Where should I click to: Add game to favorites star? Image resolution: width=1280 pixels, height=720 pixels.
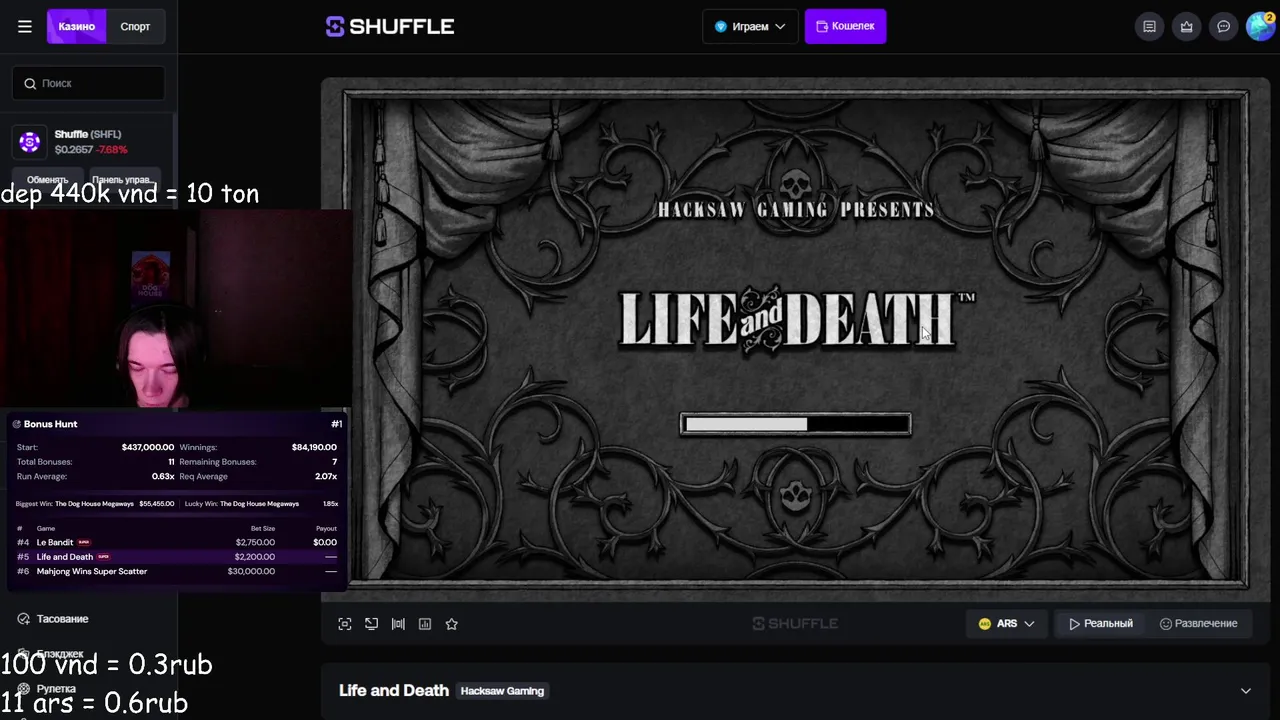(x=452, y=624)
